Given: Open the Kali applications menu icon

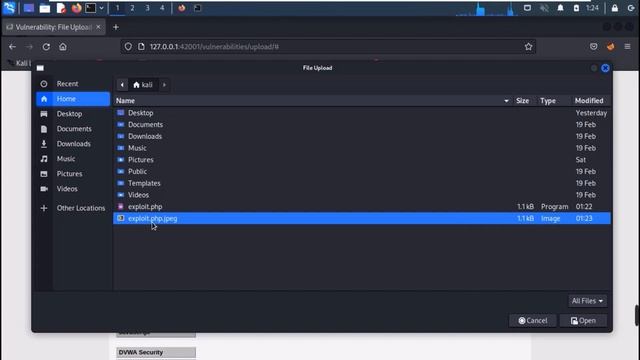Looking at the screenshot, I should pyautogui.click(x=9, y=8).
